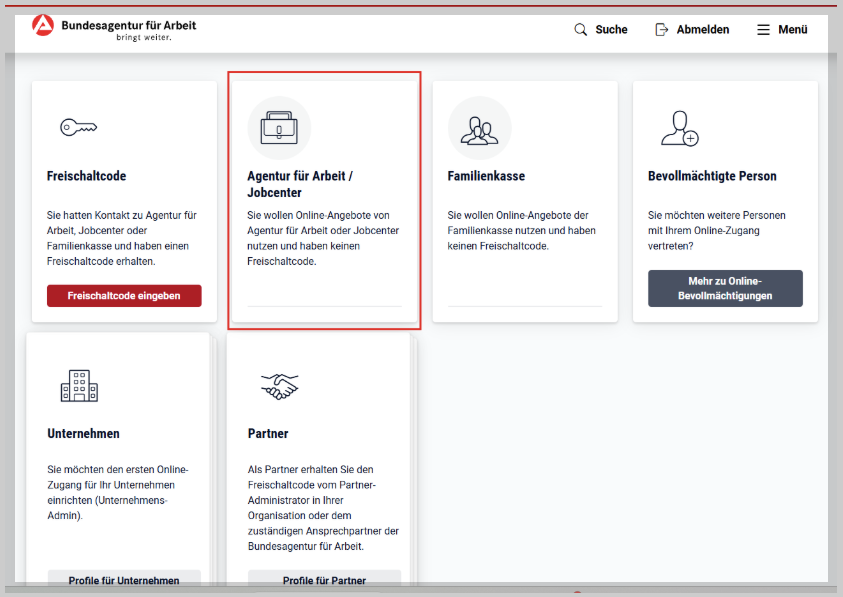The width and height of the screenshot is (843, 597).
Task: Click description 'Sie wollen Online-Angebote von Agentur'
Action: pos(323,238)
